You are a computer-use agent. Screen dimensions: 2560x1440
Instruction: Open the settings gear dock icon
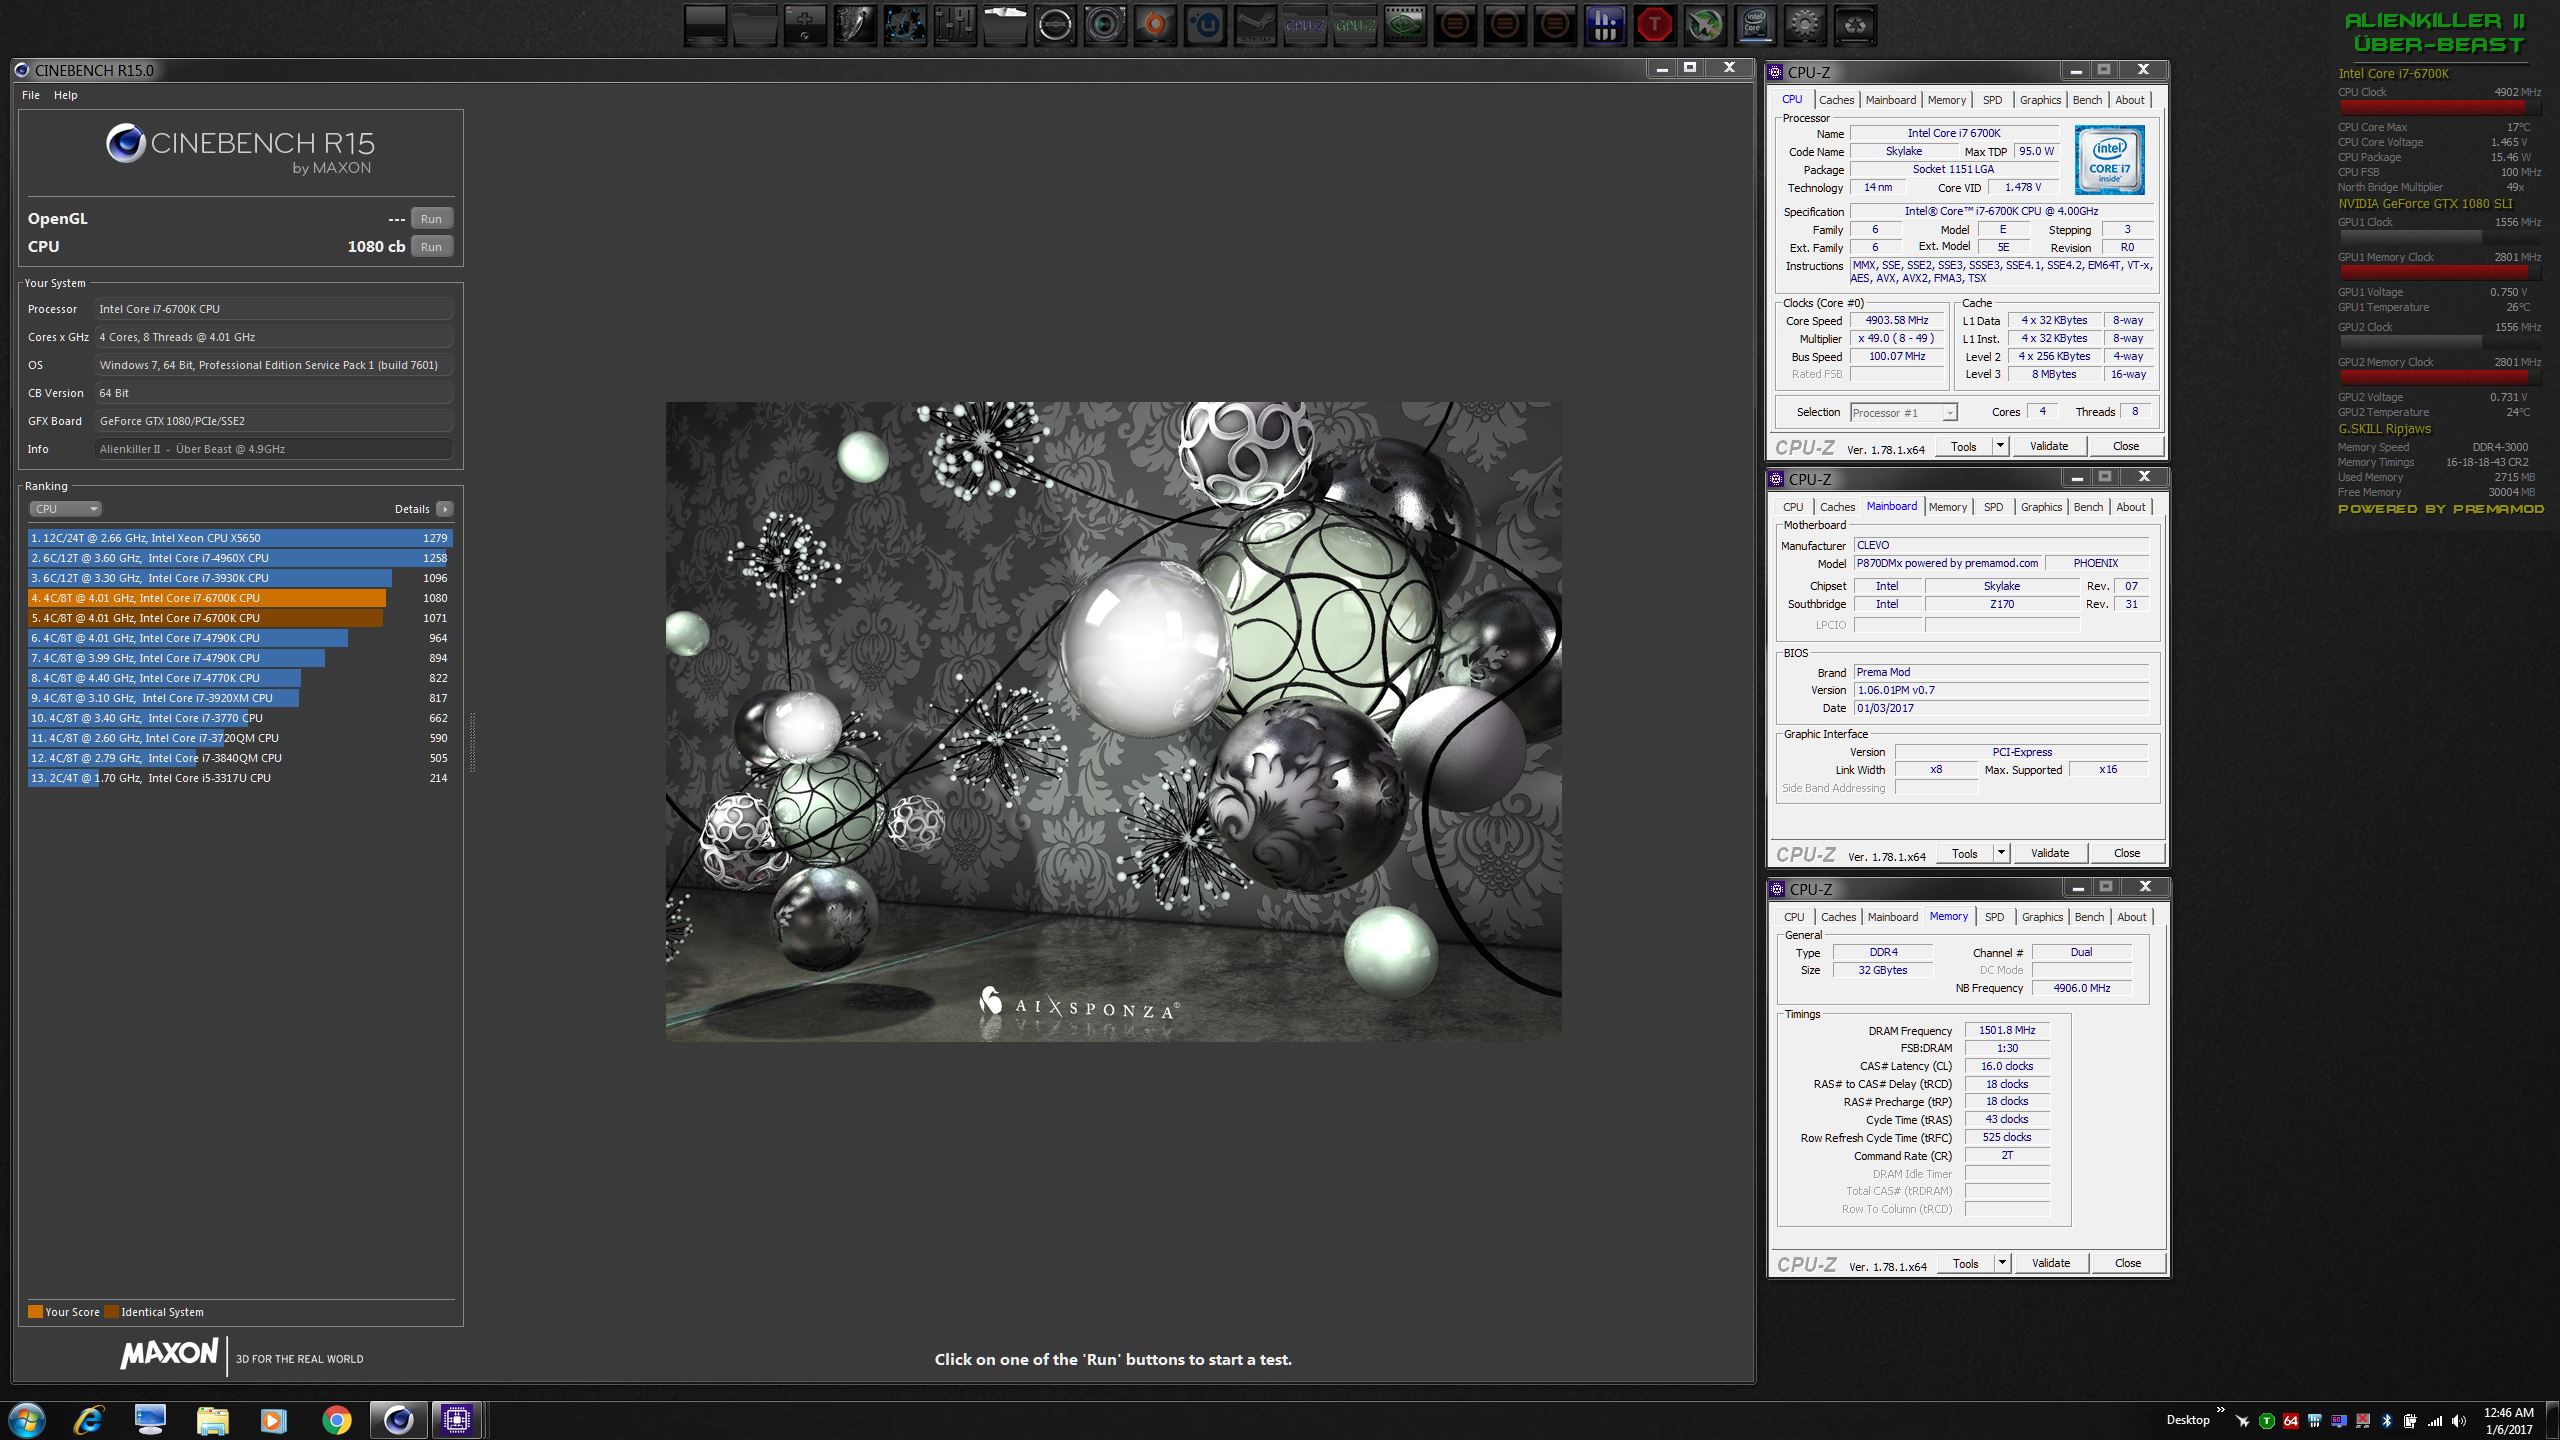tap(1805, 25)
